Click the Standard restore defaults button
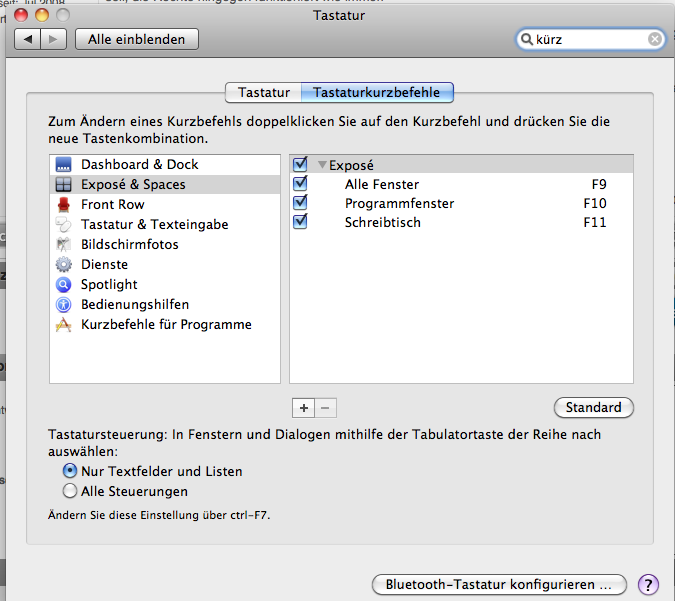 tap(593, 408)
